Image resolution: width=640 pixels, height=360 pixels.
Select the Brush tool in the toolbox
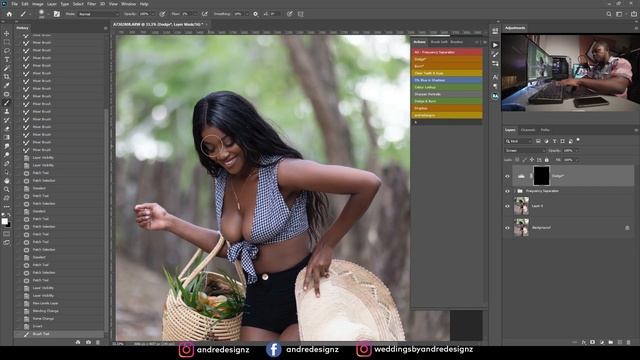pyautogui.click(x=7, y=102)
